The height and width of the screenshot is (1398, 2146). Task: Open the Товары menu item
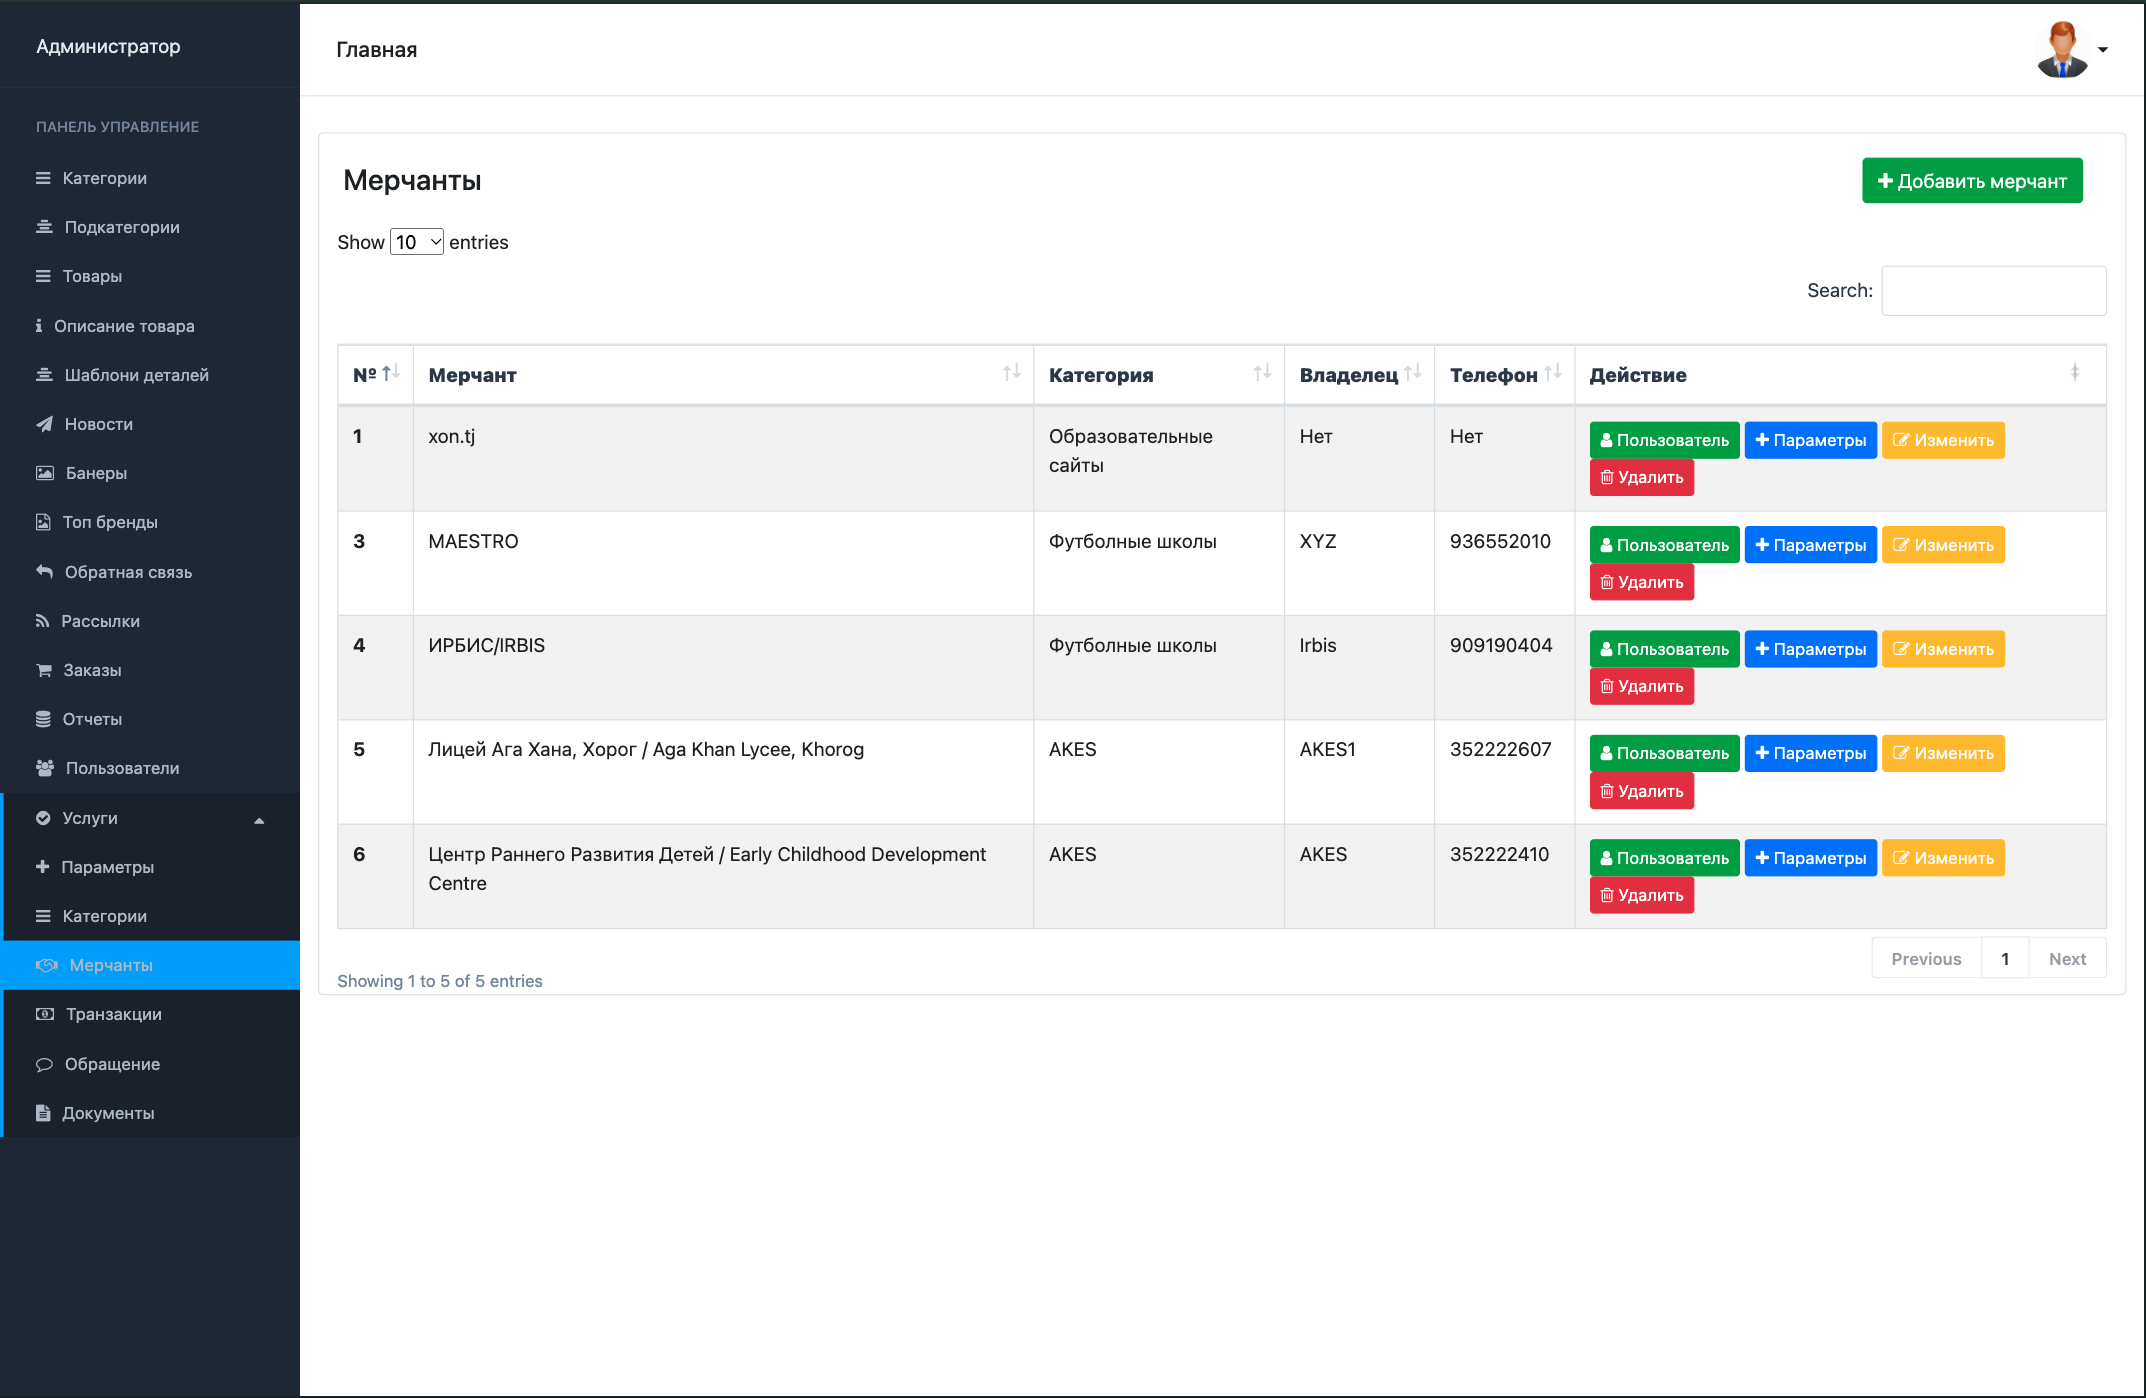(x=150, y=276)
